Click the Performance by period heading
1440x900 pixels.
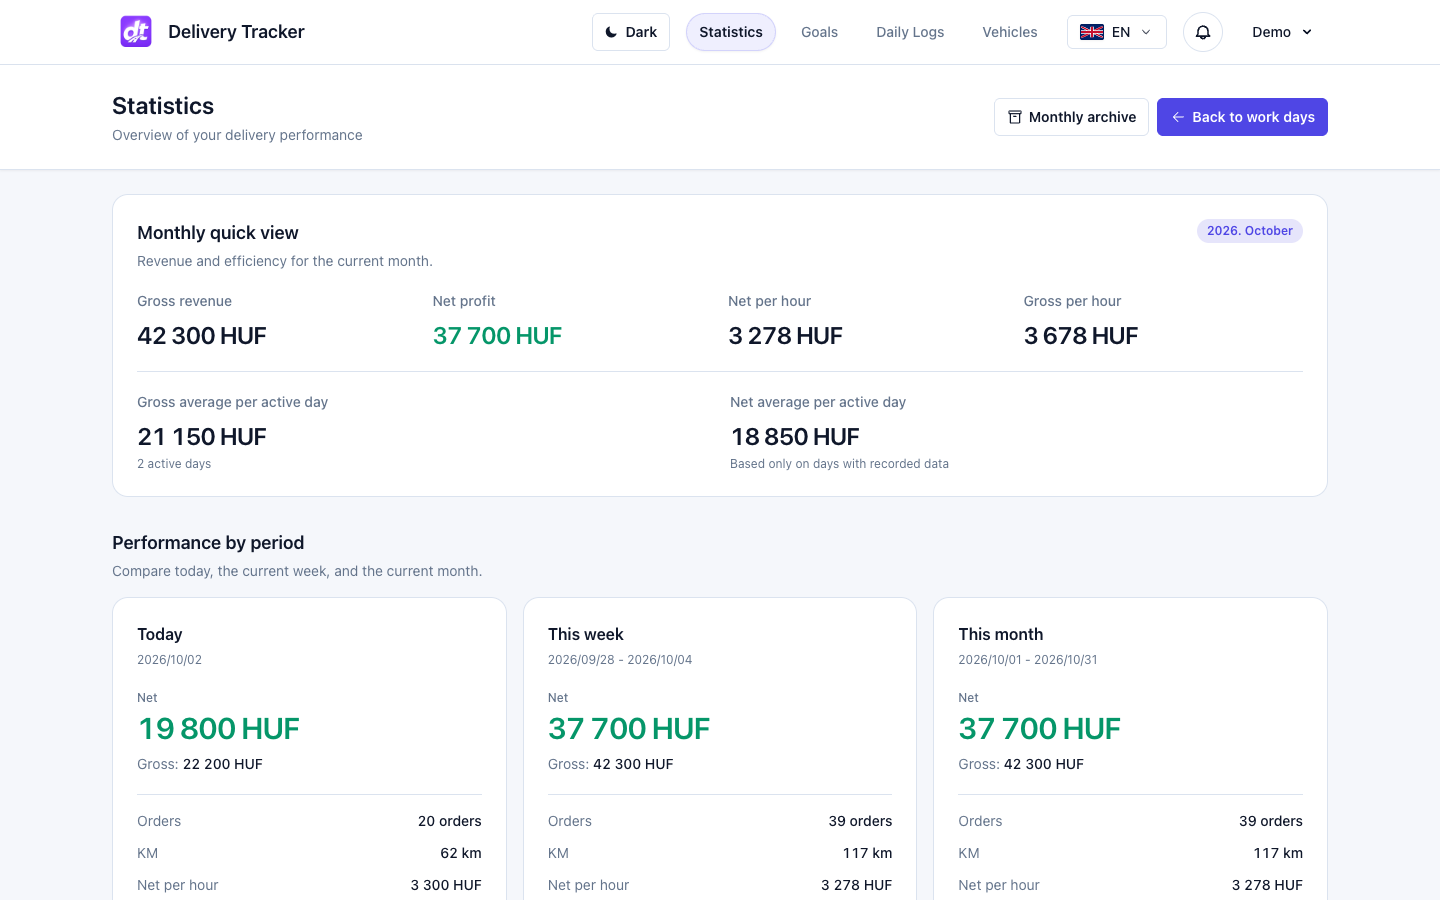pos(208,543)
